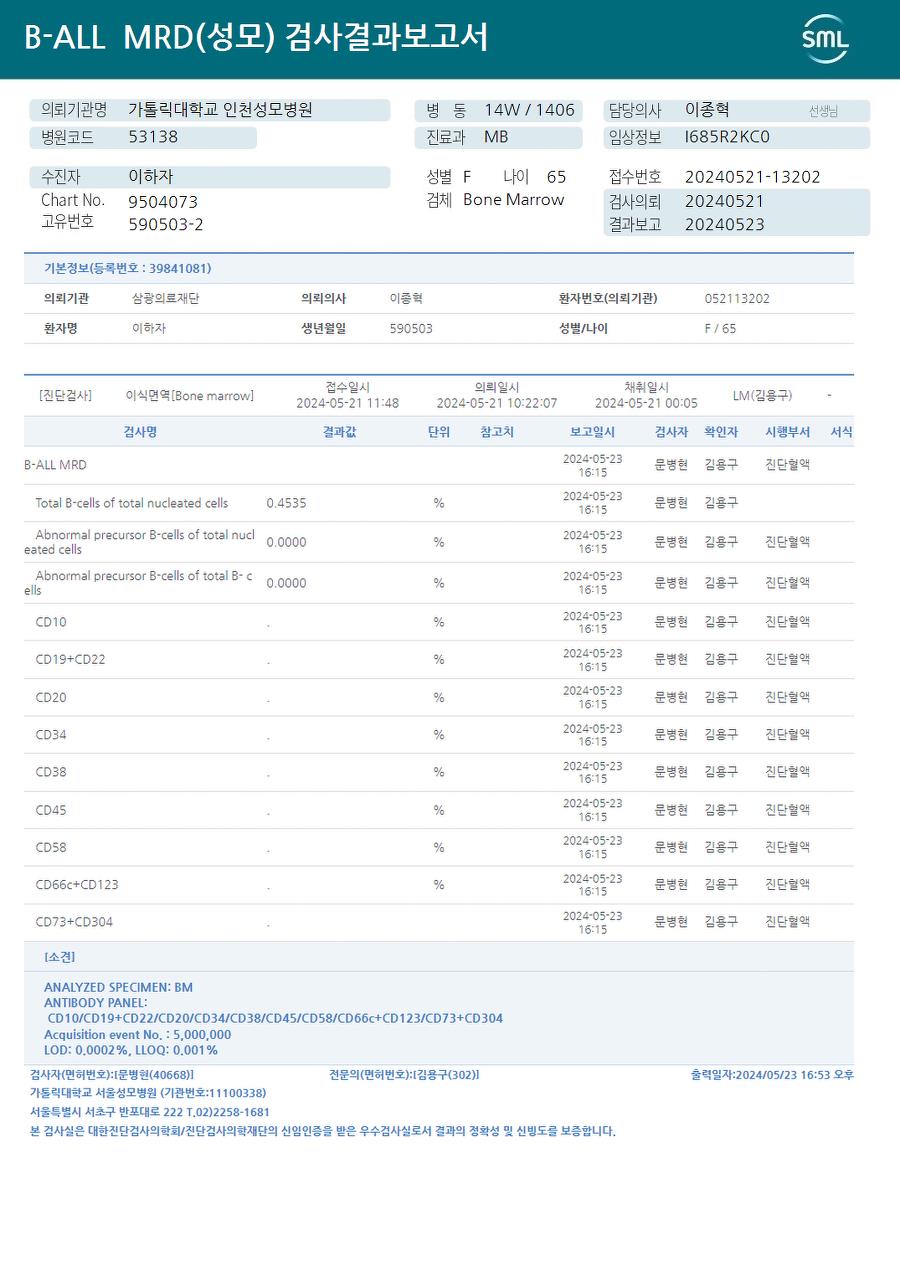Viewport: 900px width, 1271px height.
Task: Select the 병원코드 field value 53138
Action: tap(153, 137)
